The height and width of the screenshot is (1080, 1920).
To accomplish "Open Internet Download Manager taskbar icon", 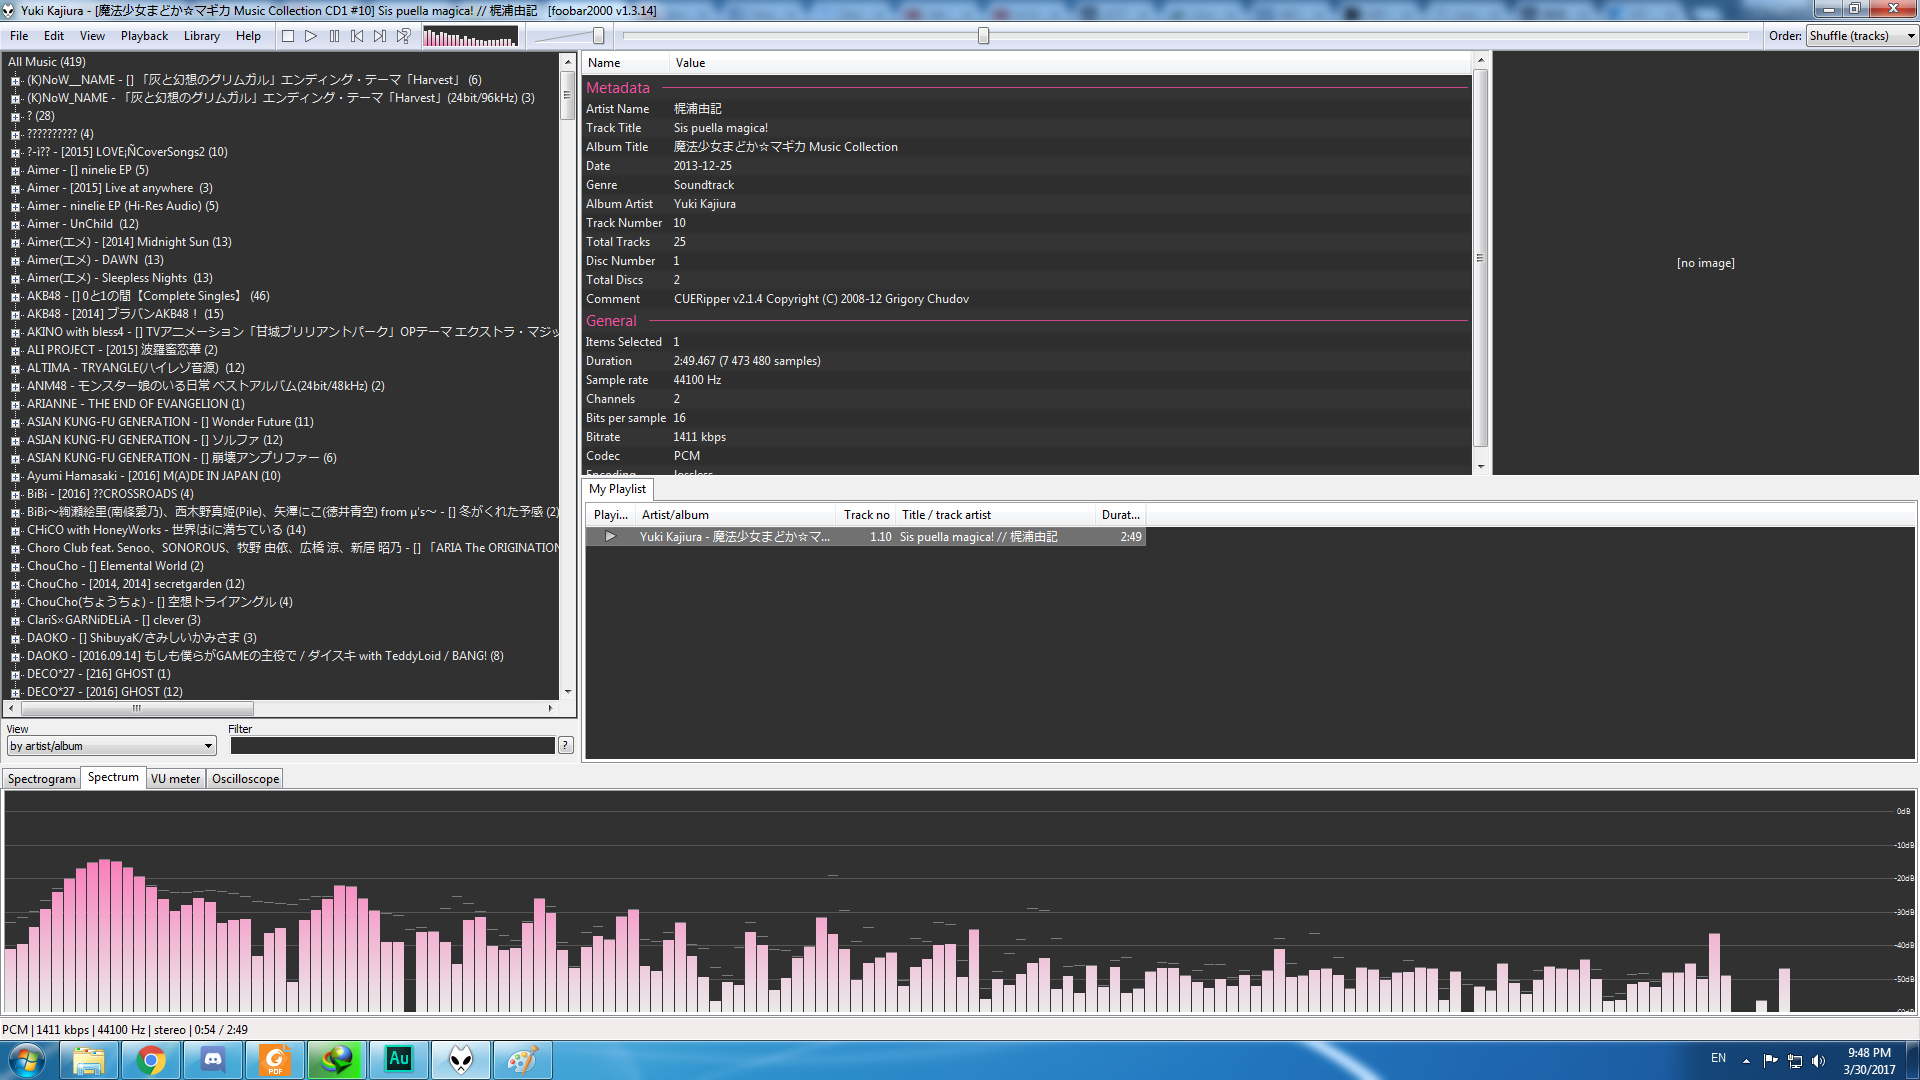I will [x=337, y=1060].
